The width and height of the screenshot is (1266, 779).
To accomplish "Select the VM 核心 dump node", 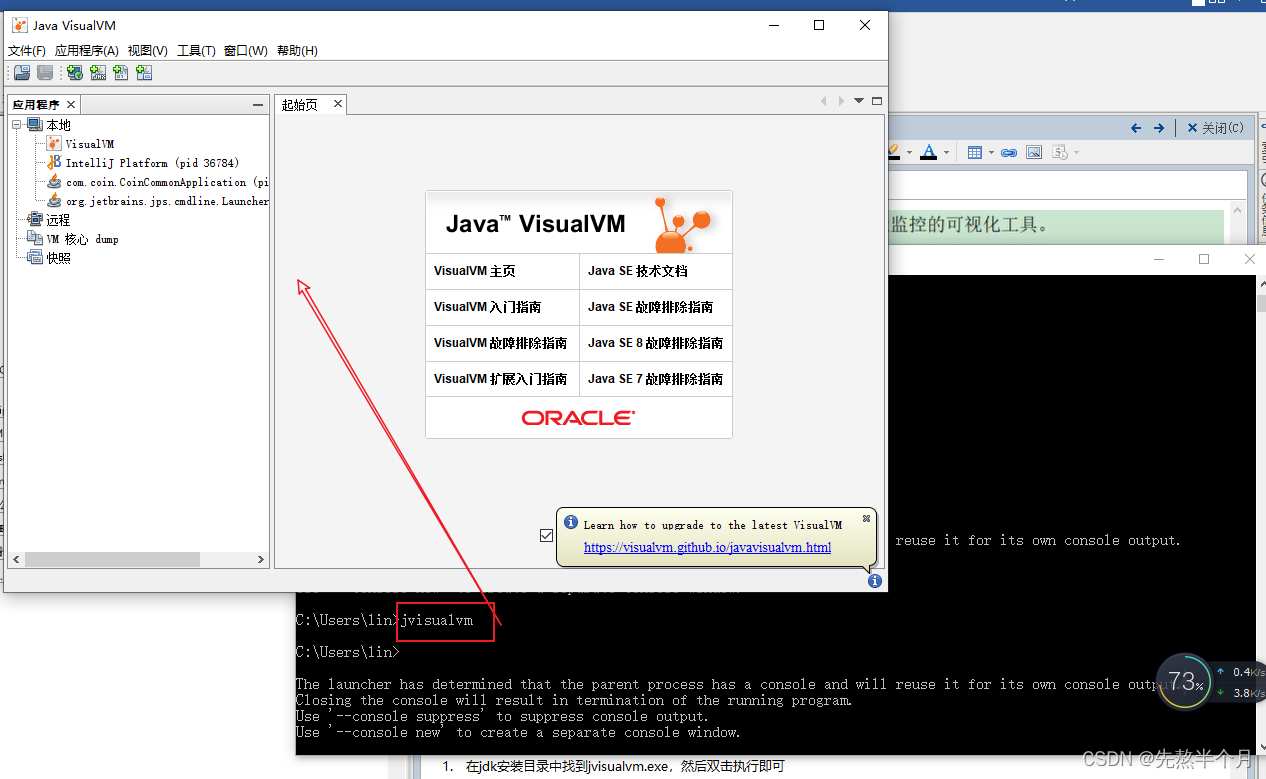I will [73, 239].
